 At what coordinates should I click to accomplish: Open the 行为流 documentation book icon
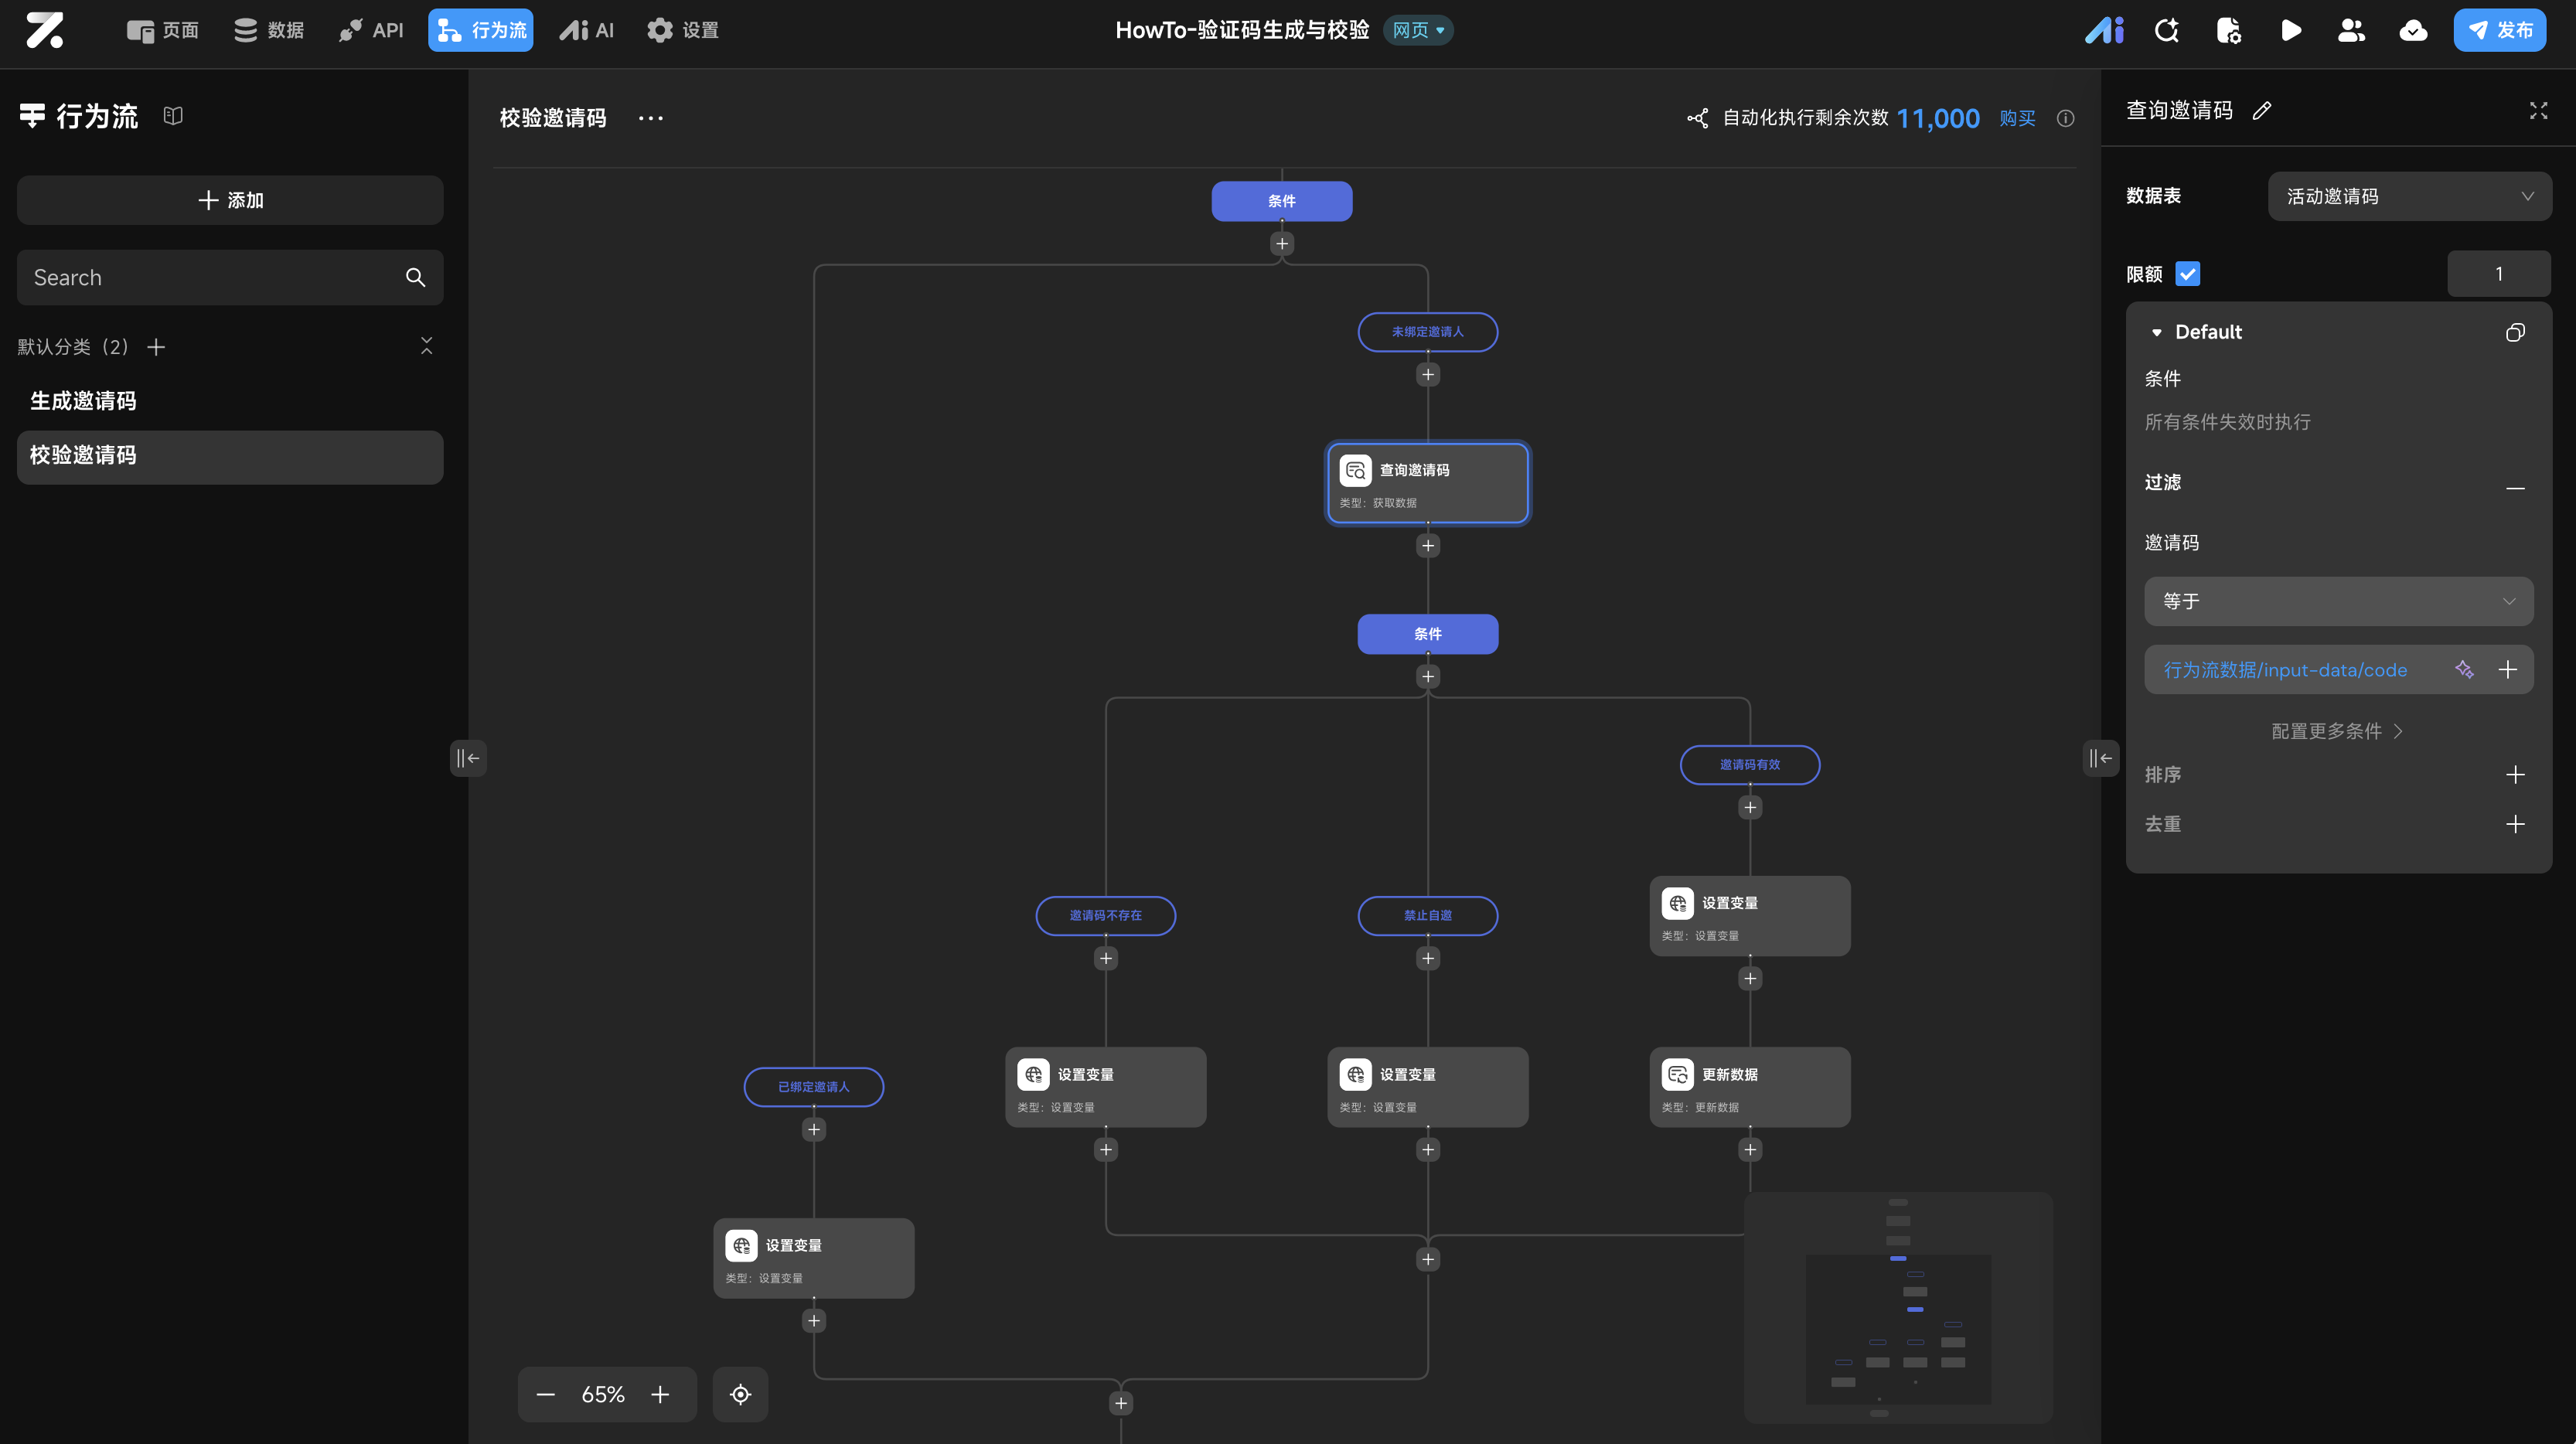(x=173, y=116)
